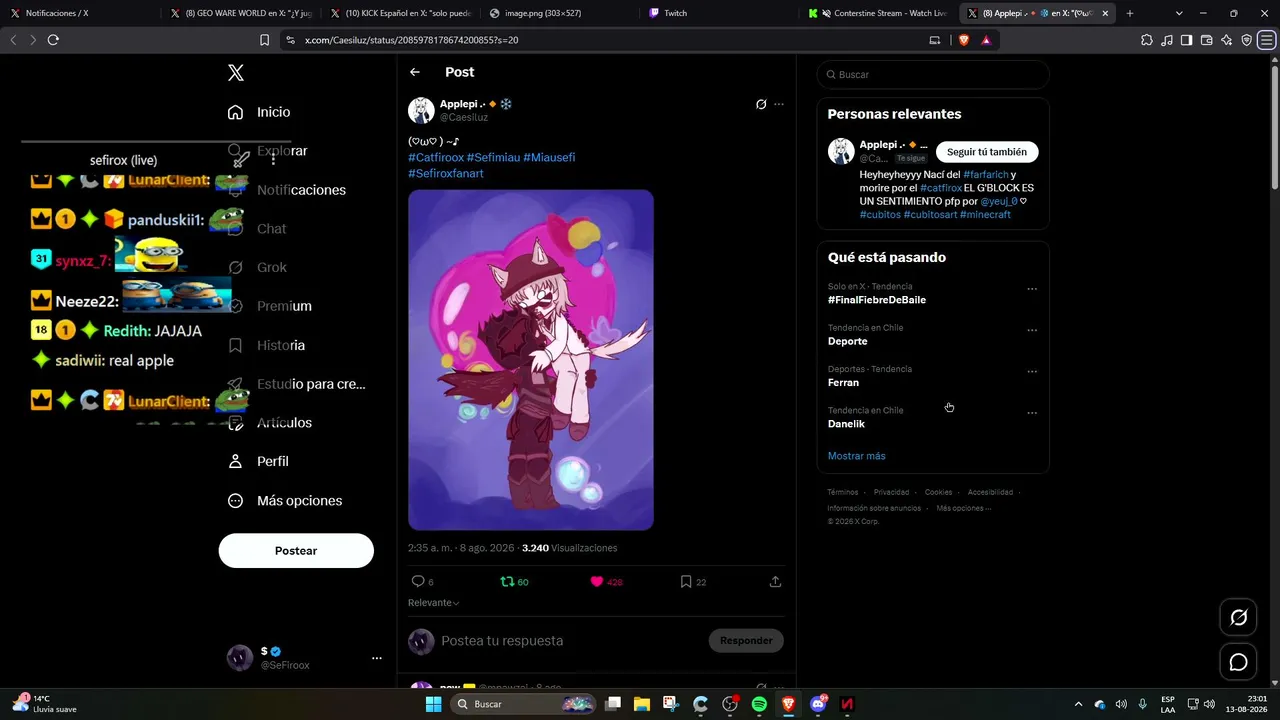Bookmark the fanart post
The height and width of the screenshot is (720, 1280).
(x=686, y=581)
